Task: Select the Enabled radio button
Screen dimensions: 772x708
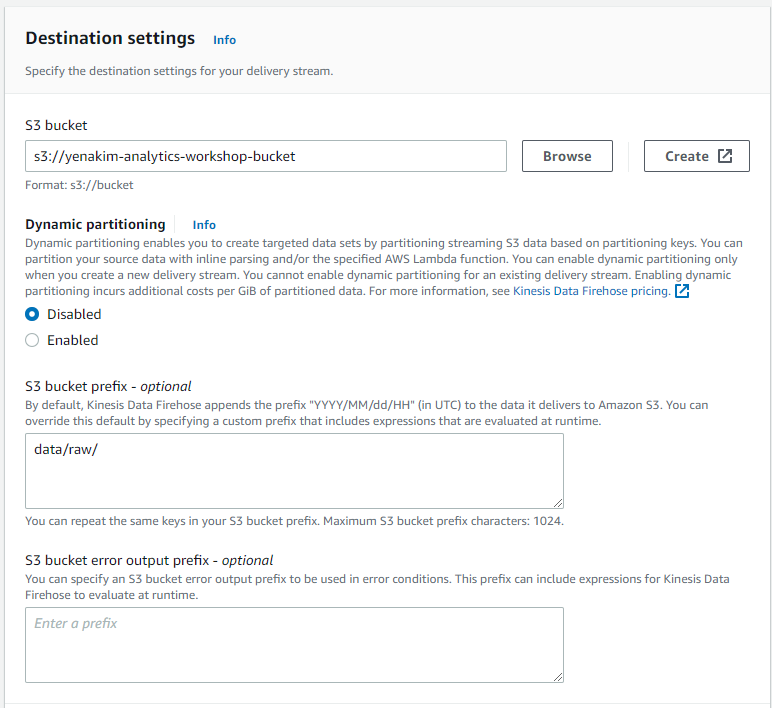Action: 33,340
